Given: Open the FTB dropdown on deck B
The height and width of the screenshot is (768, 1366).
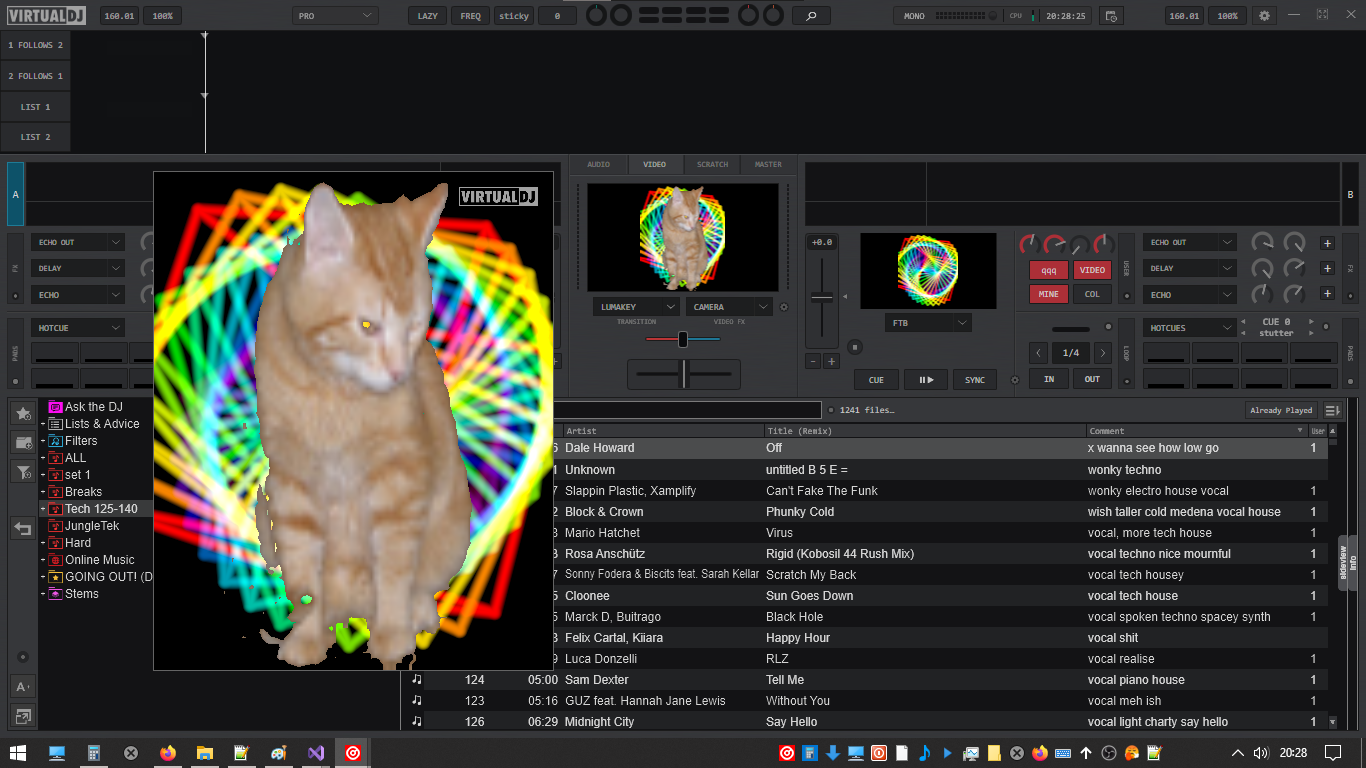Looking at the screenshot, I should coord(928,323).
